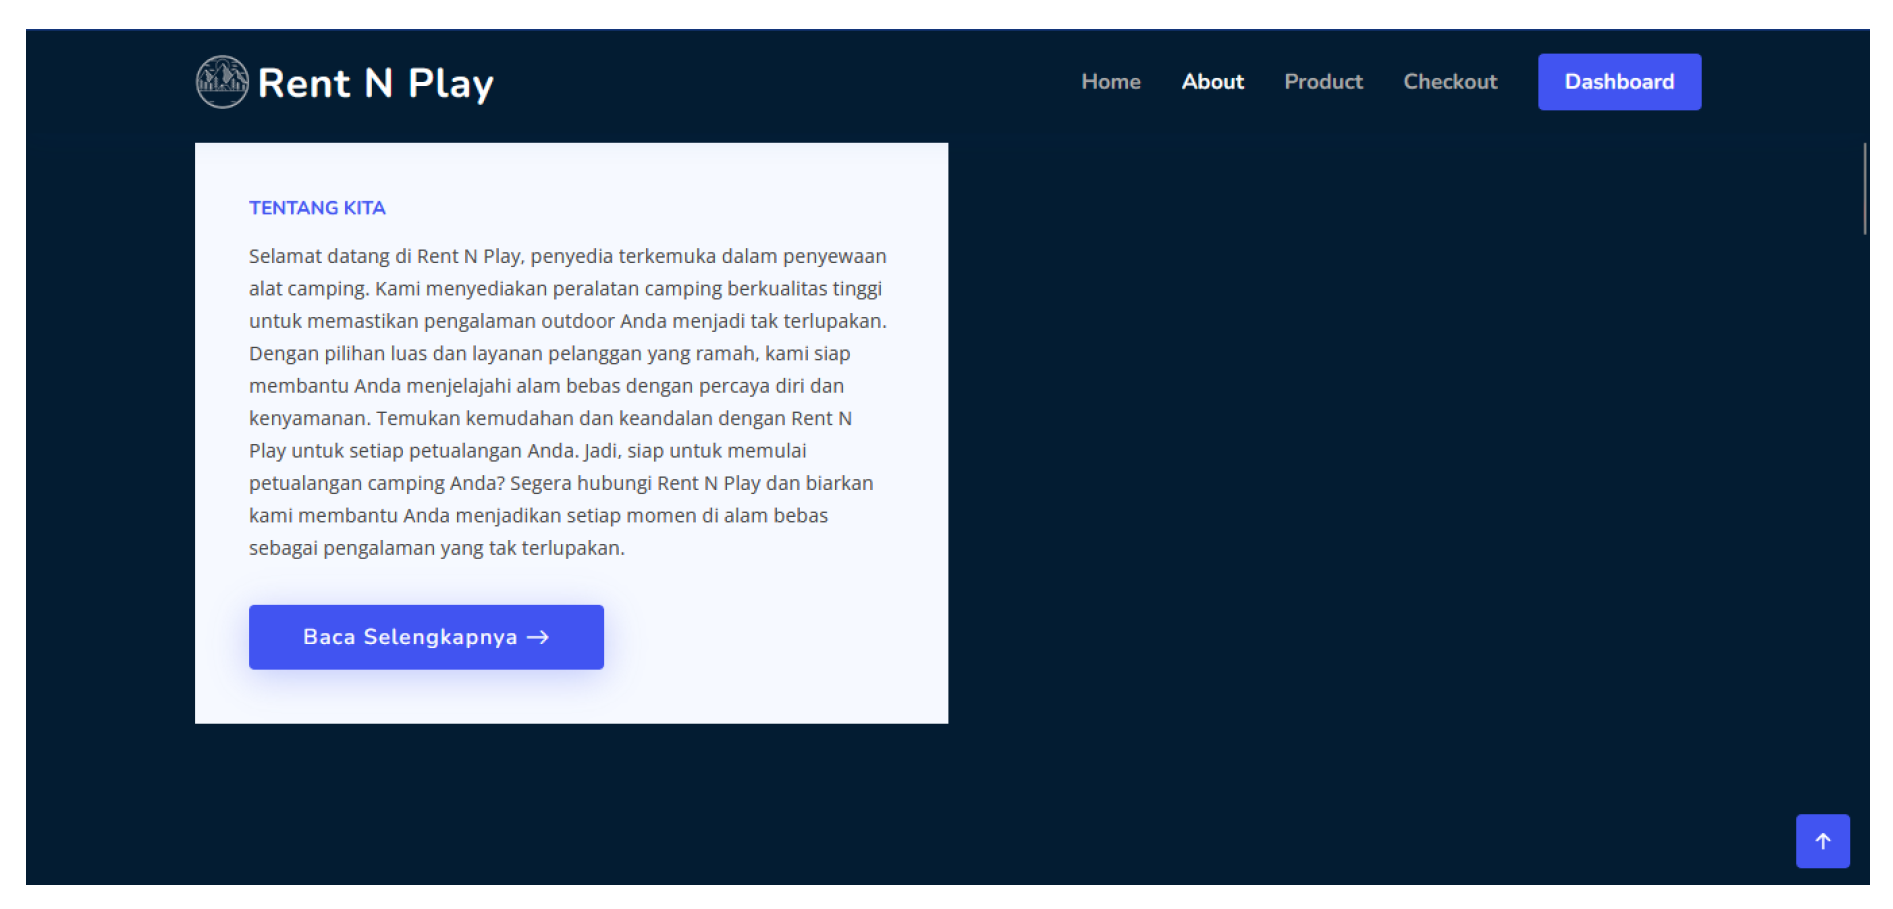Click the paragraph describing camping rentals
This screenshot has height=909, width=1893.
[567, 400]
